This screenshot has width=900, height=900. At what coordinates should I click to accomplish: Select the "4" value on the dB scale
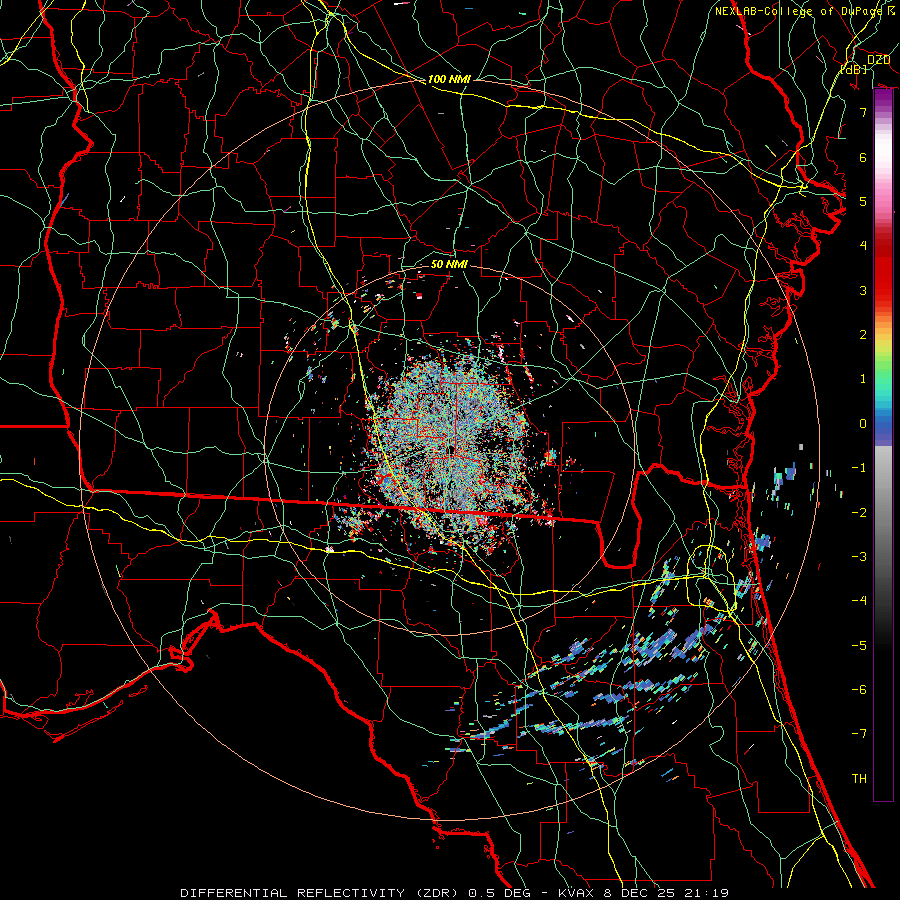click(863, 246)
